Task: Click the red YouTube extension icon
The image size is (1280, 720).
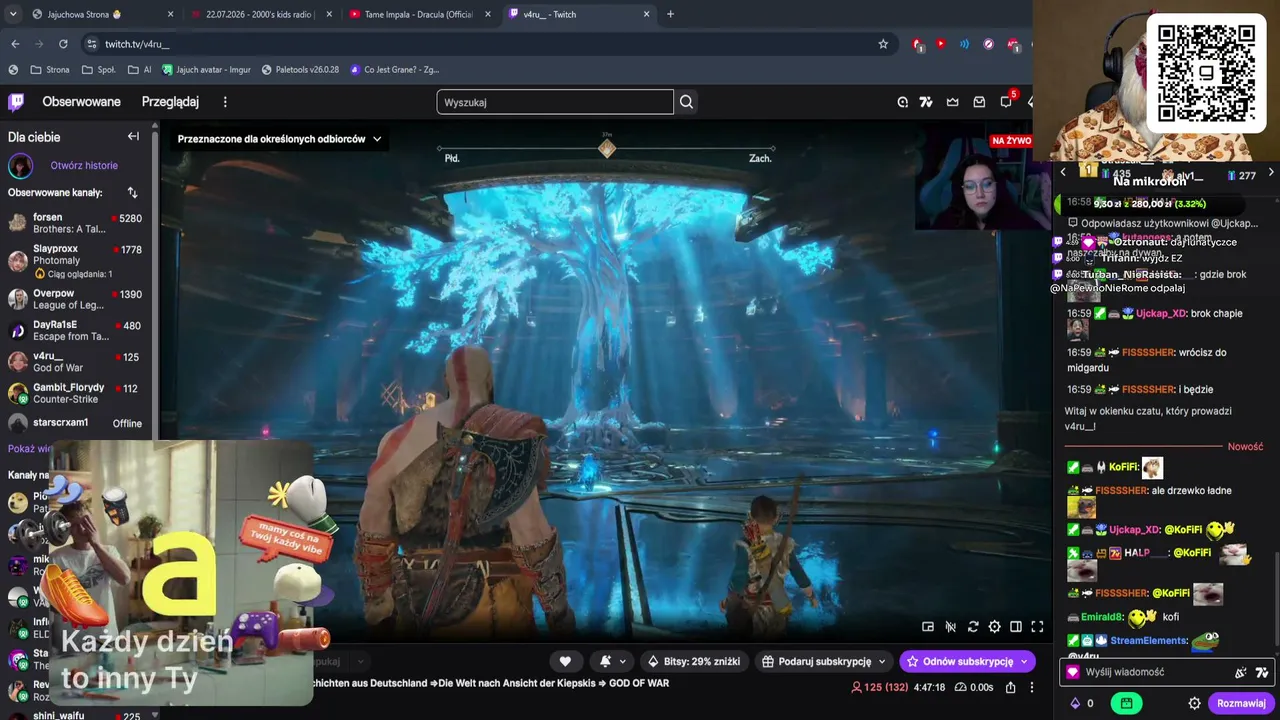Action: 941,44
